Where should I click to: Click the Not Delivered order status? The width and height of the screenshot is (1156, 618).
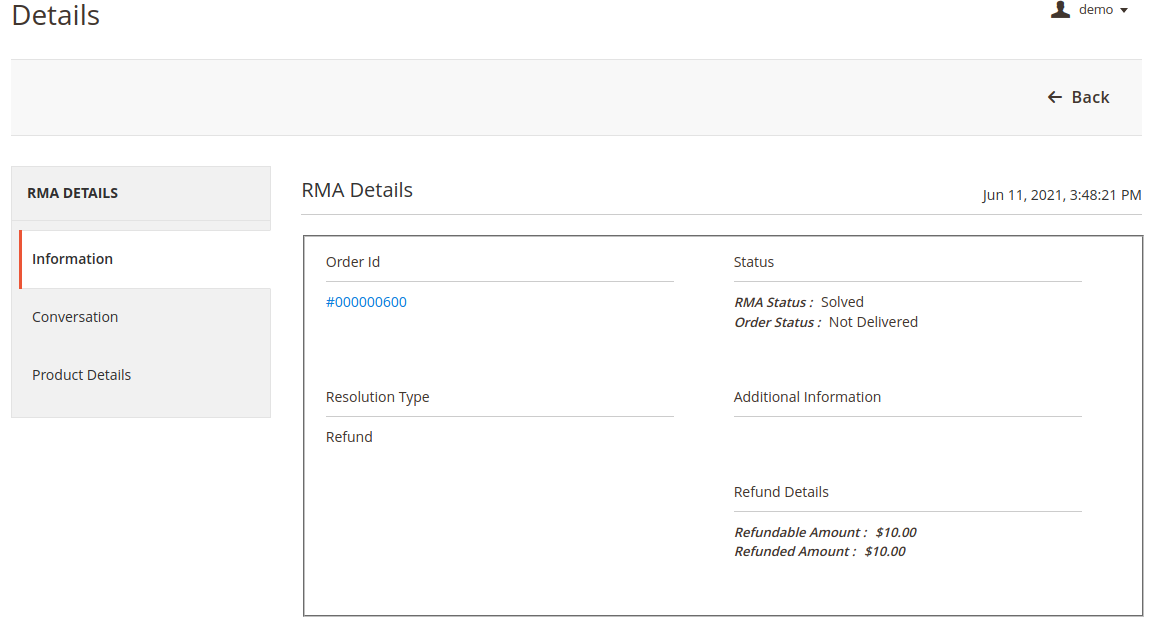[873, 322]
